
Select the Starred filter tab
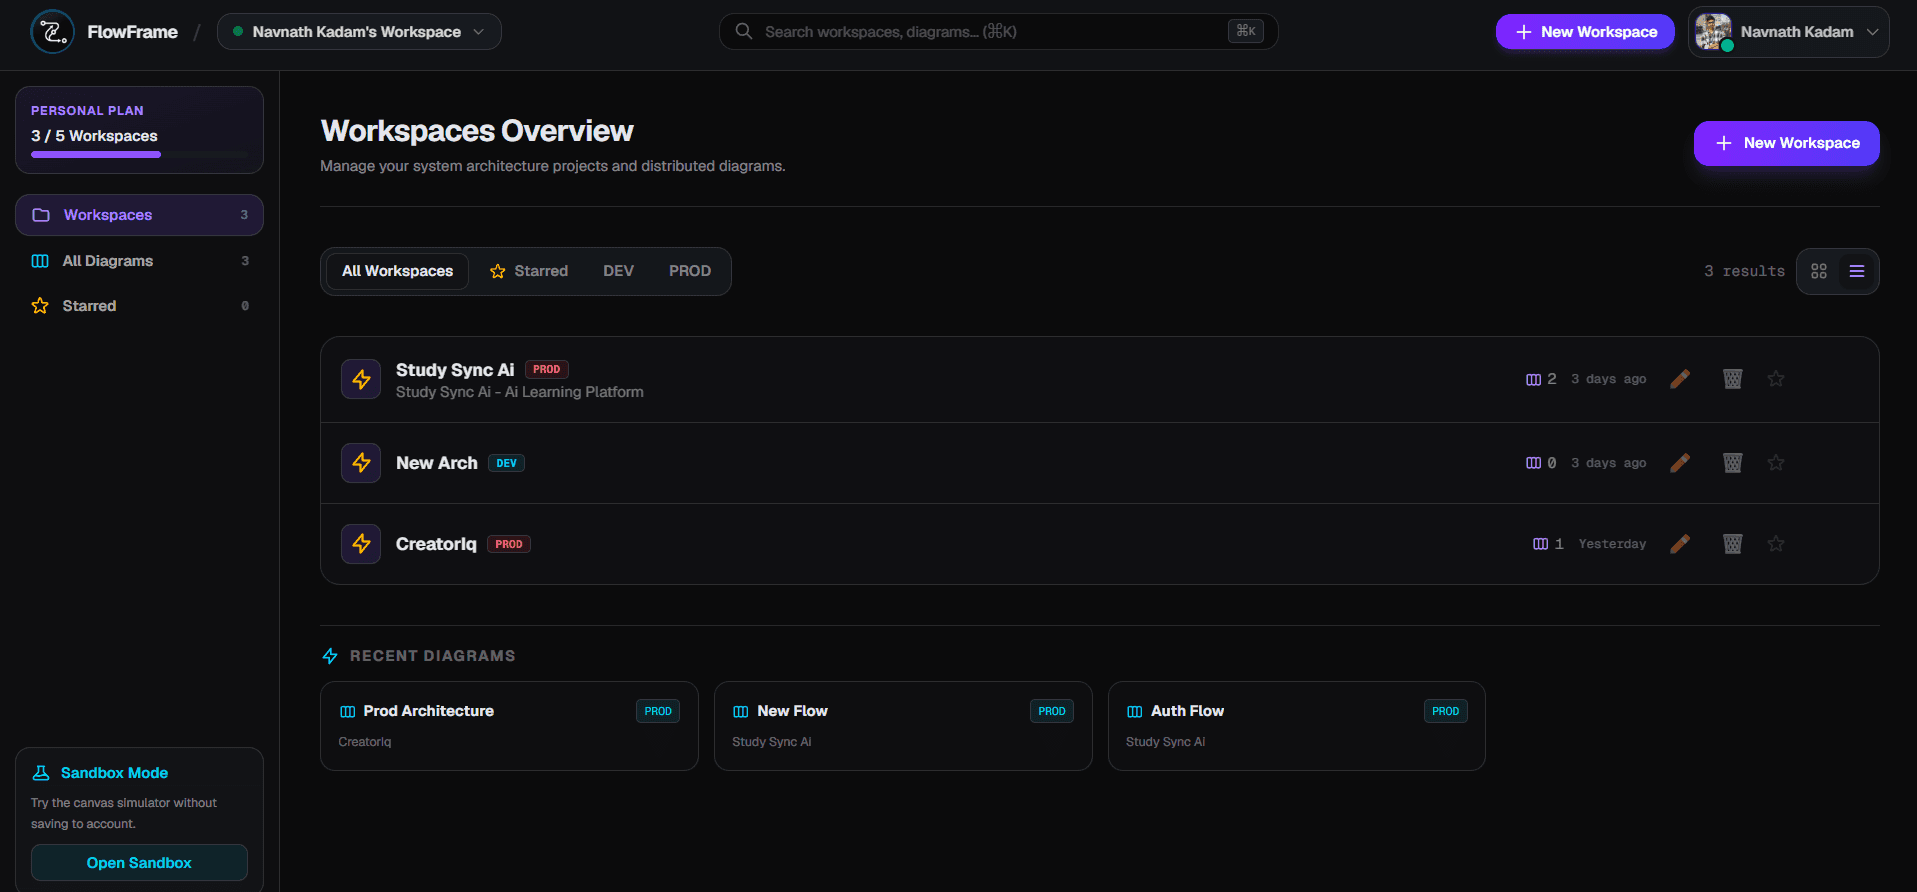(528, 271)
